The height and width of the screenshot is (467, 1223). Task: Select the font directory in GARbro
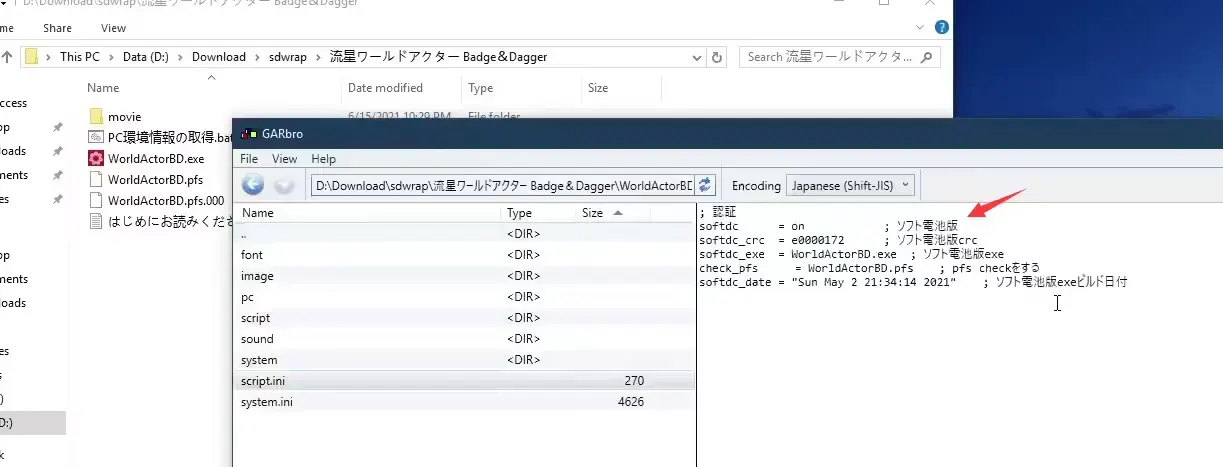[x=464, y=255]
